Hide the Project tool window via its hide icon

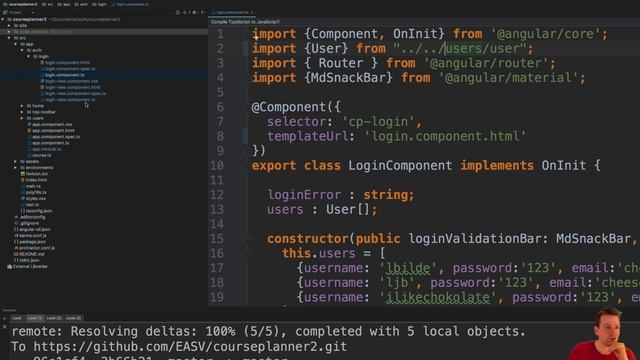point(202,13)
